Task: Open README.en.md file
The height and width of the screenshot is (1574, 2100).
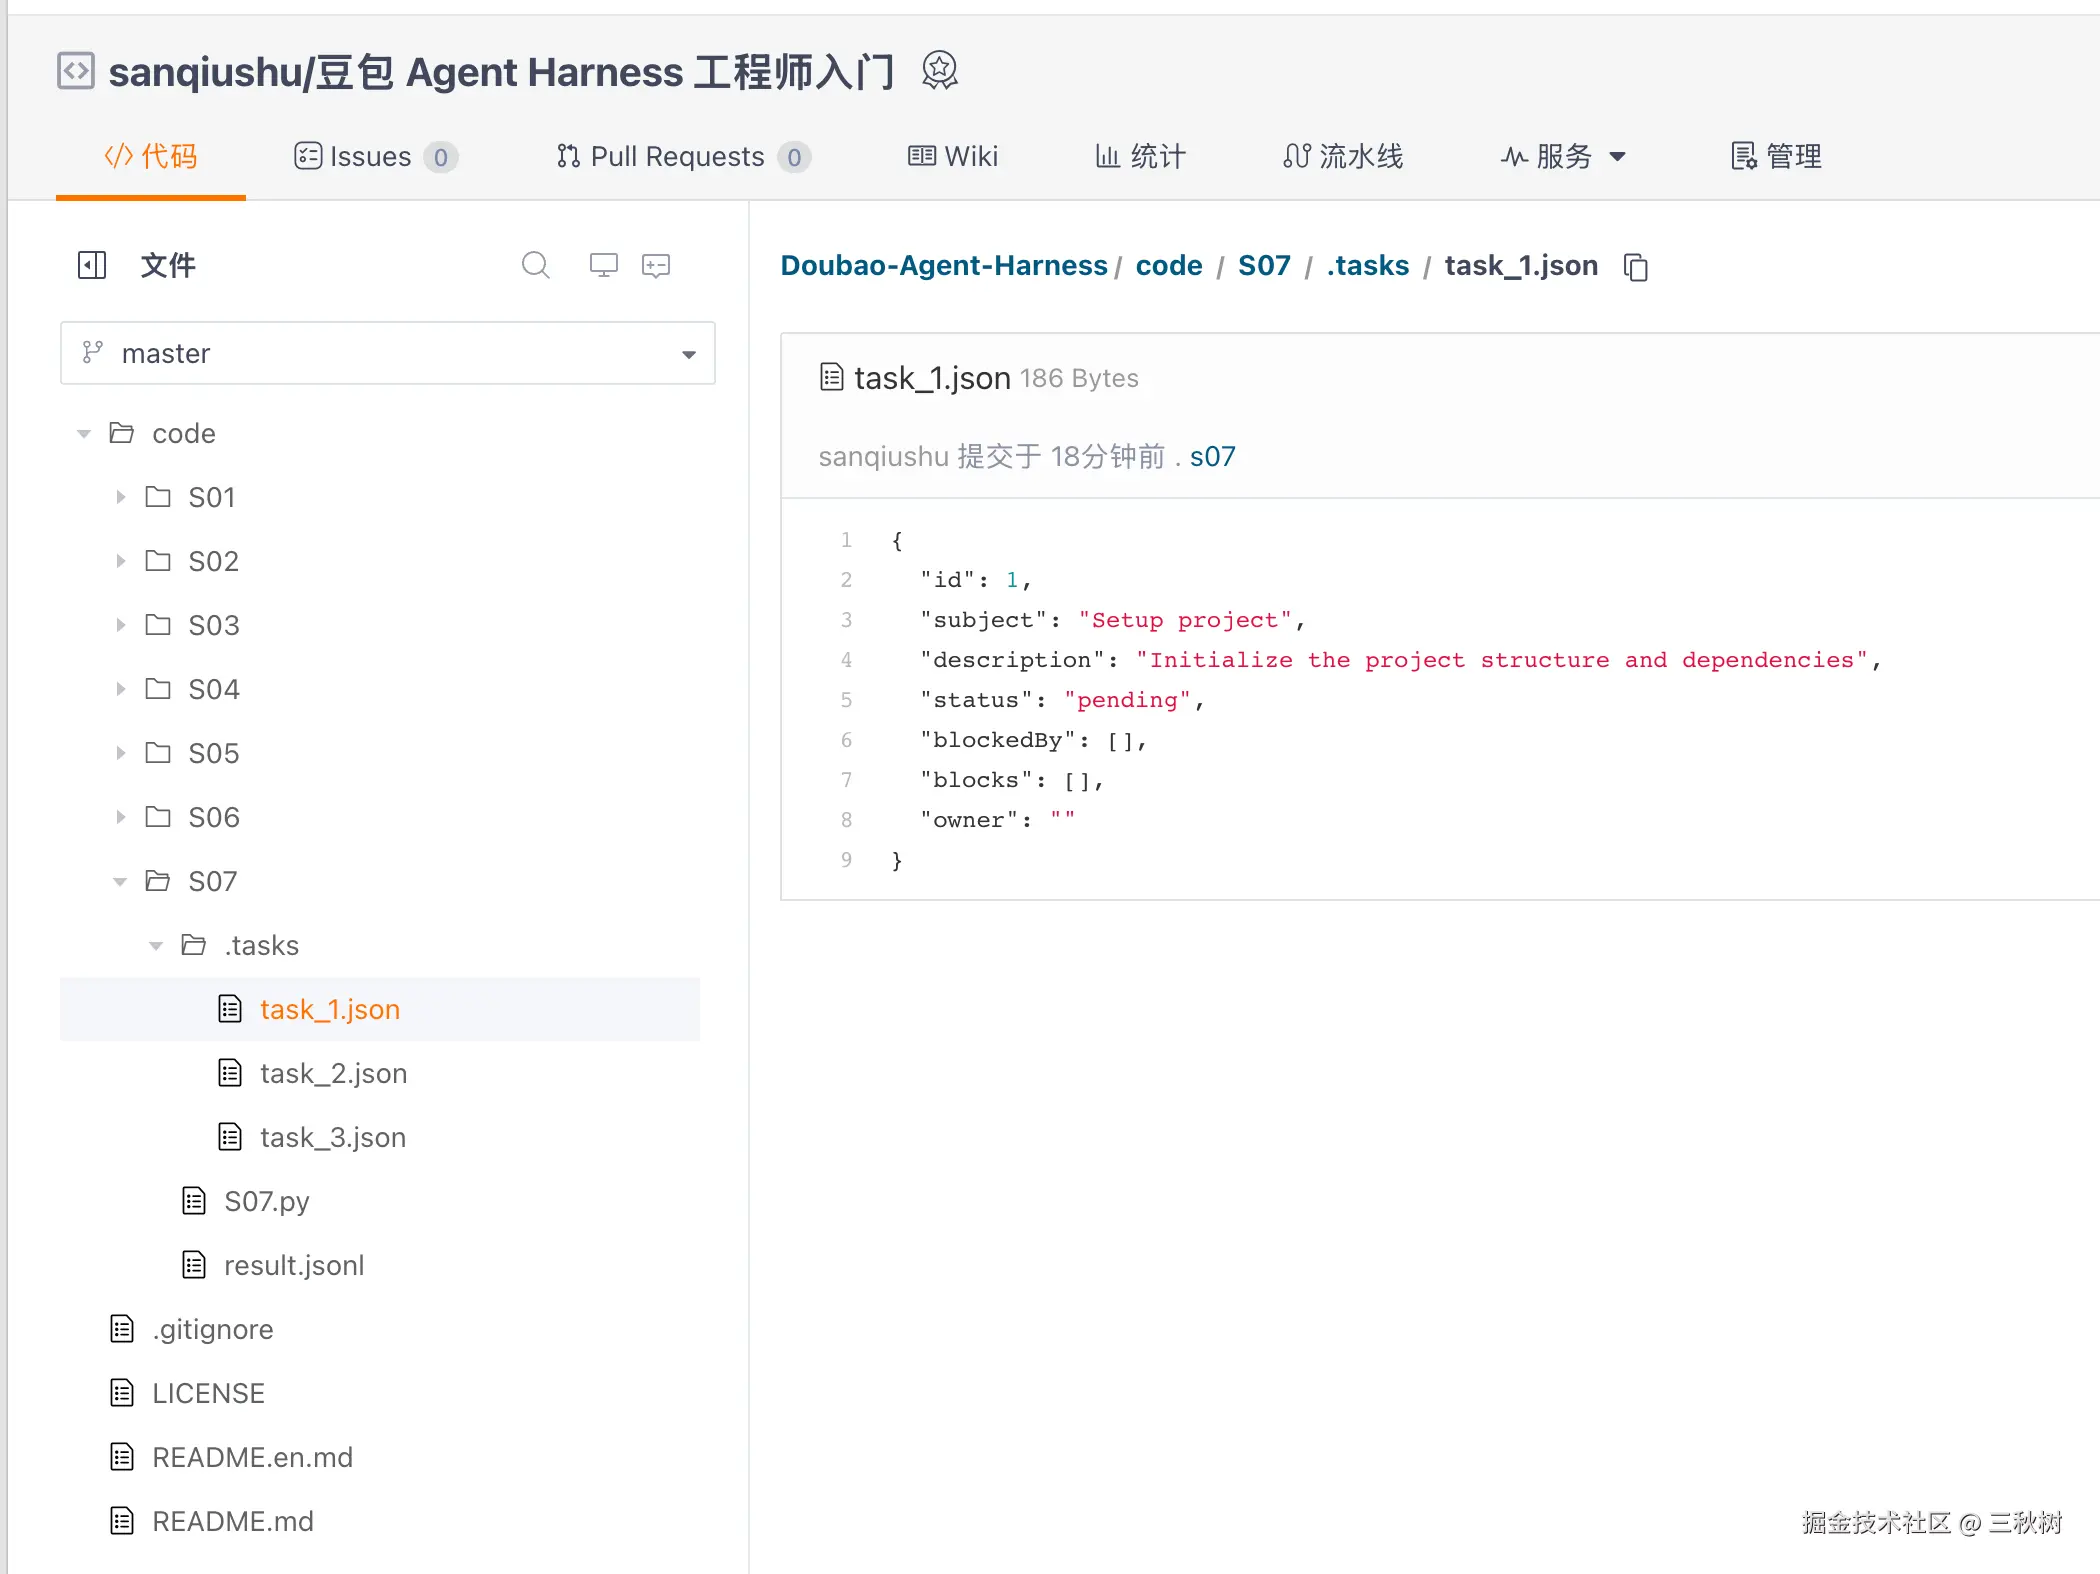Action: [x=252, y=1457]
